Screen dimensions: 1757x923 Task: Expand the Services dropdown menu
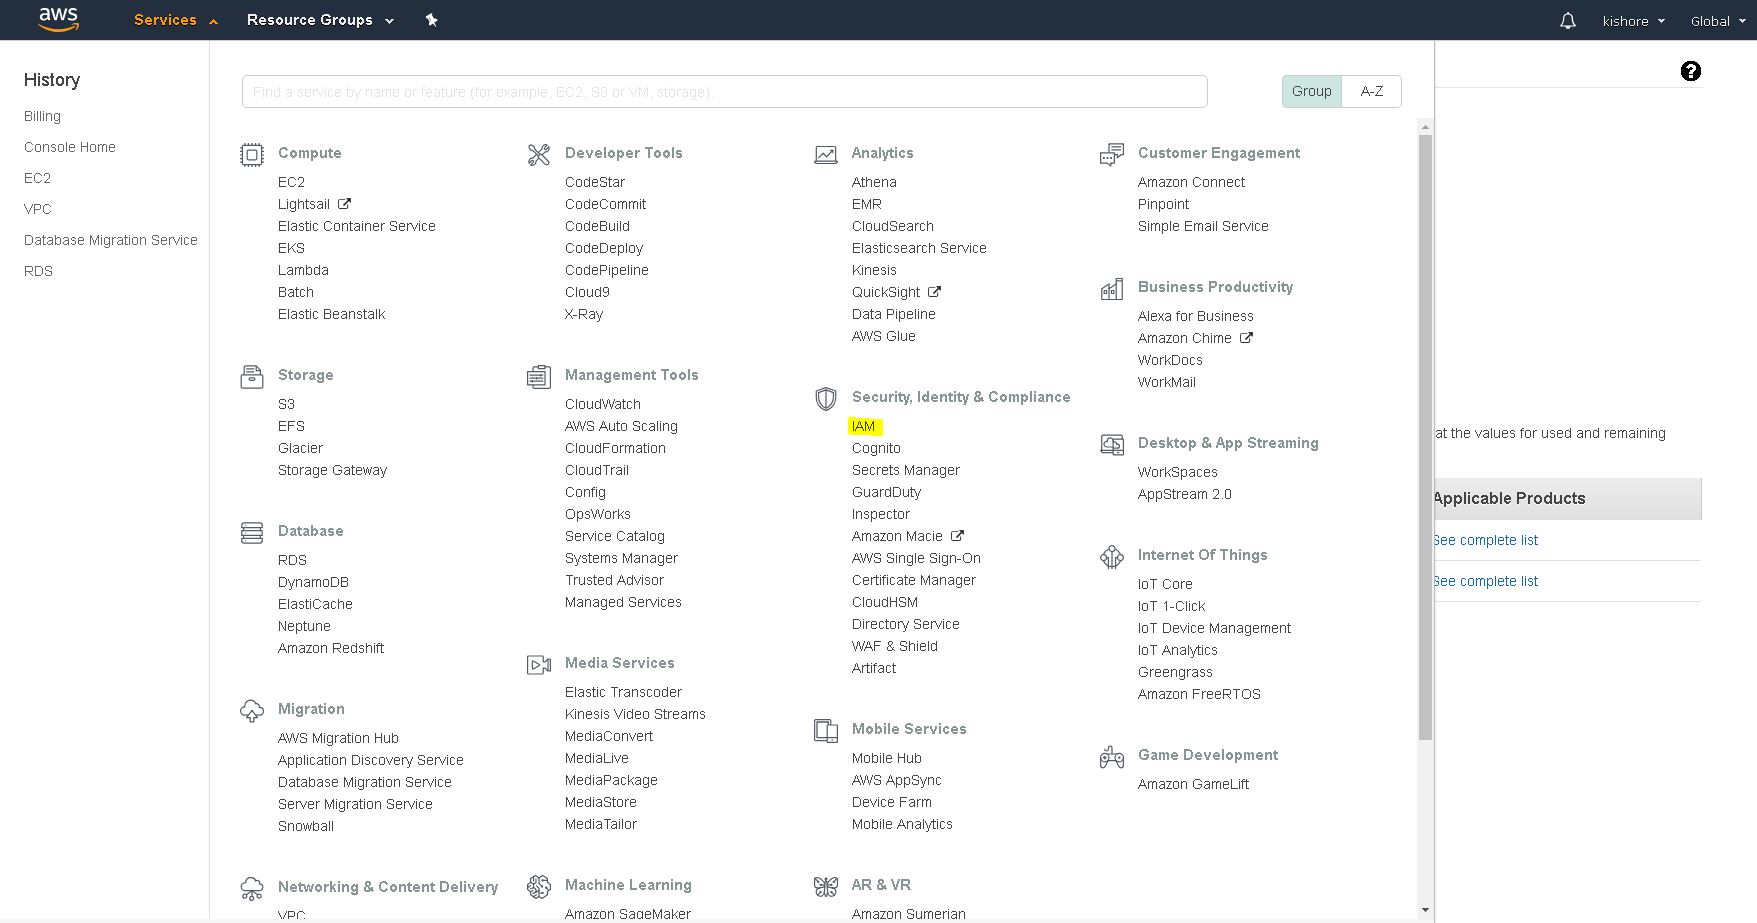tap(175, 20)
